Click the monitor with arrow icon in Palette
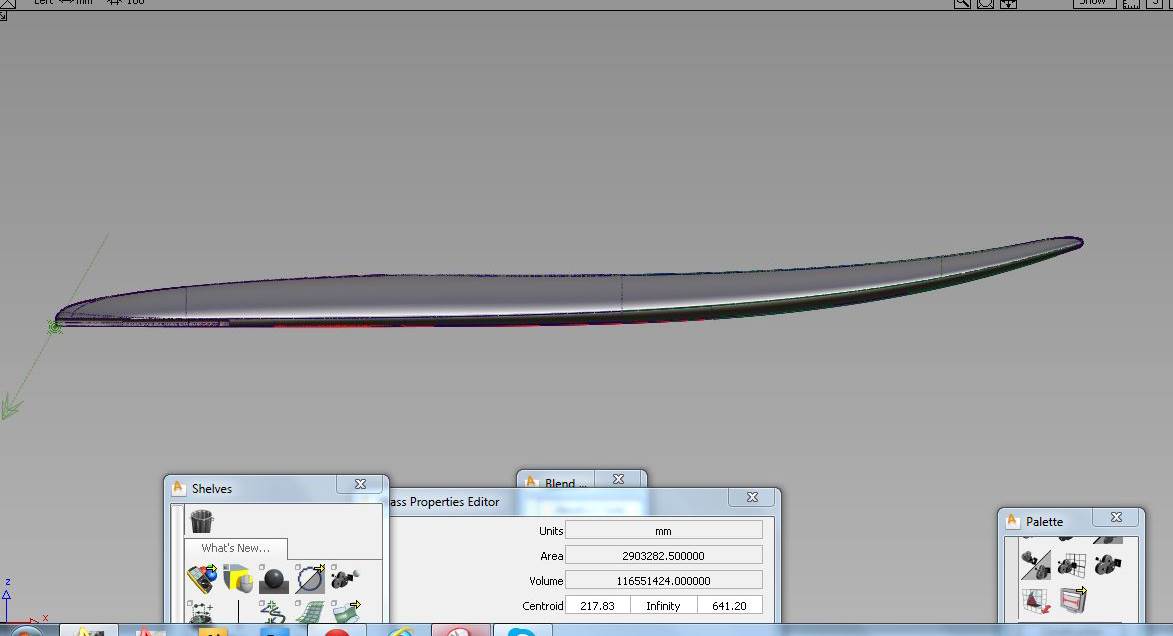The height and width of the screenshot is (636, 1173). pos(1072,600)
